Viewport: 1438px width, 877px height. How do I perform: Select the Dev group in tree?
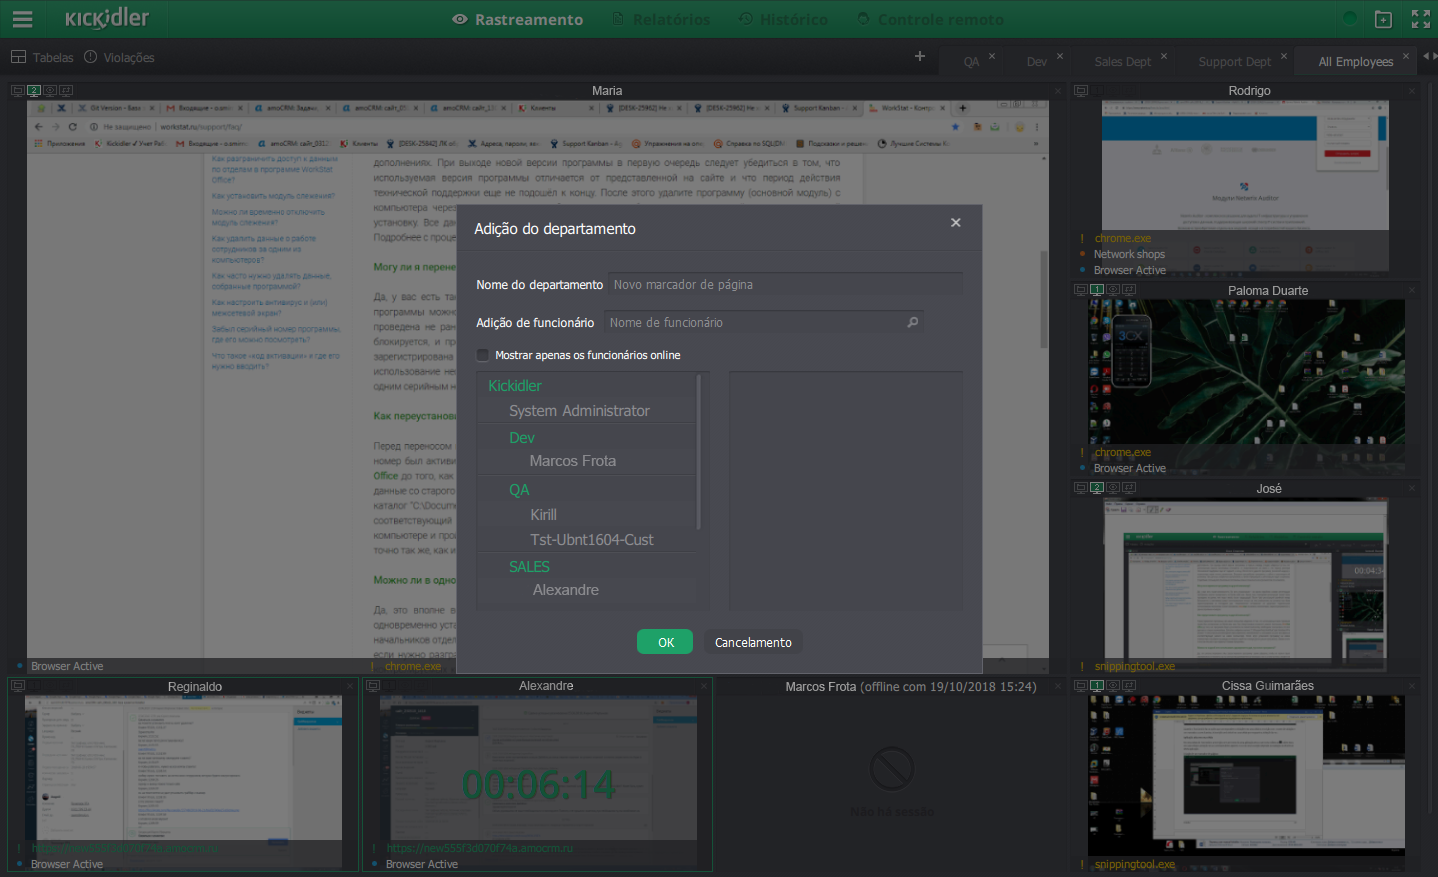point(522,438)
